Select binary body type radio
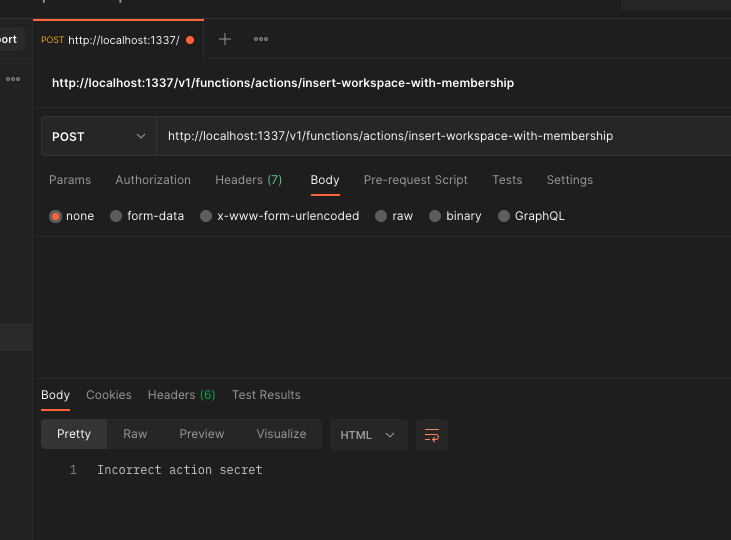731x540 pixels. (x=435, y=216)
